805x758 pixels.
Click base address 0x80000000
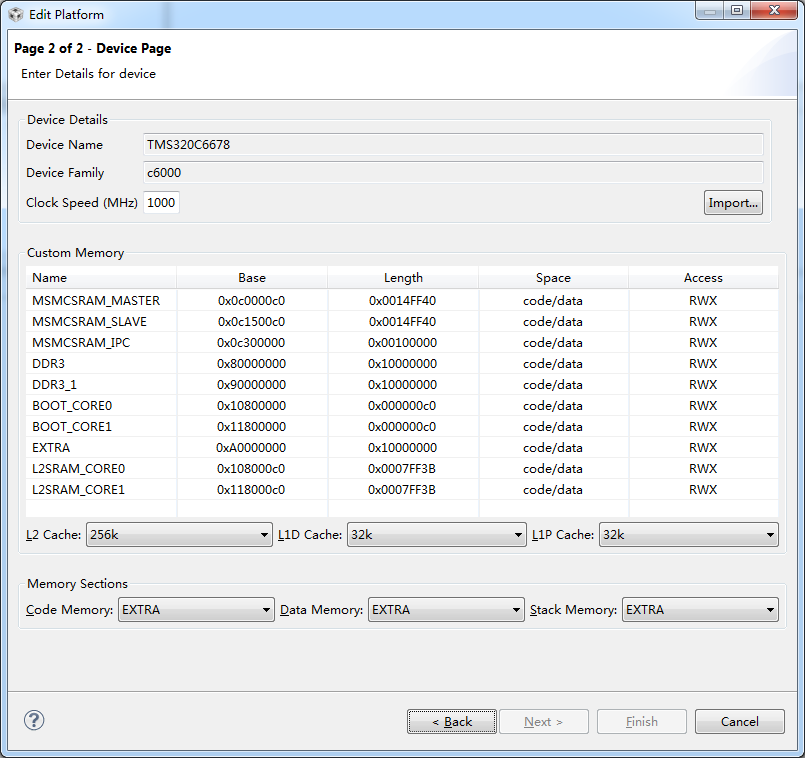pos(251,364)
